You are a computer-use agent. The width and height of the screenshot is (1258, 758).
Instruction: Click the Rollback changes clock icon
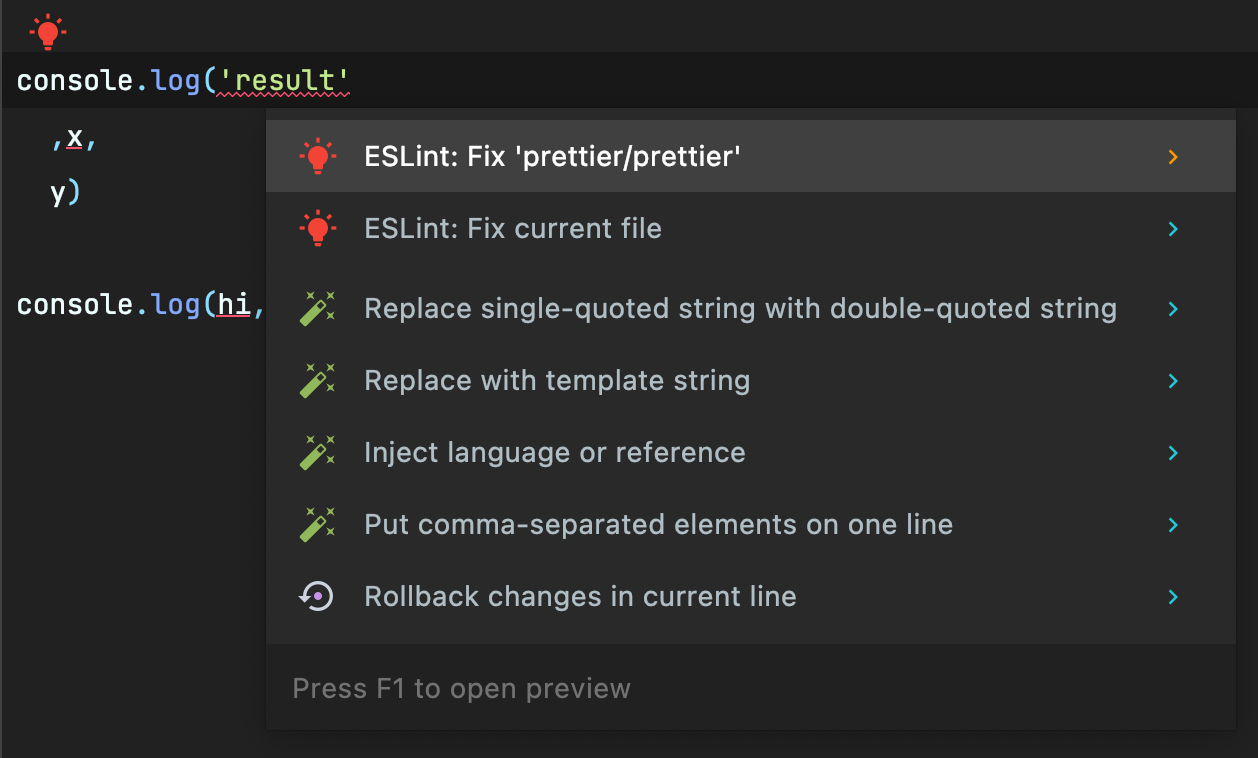[x=317, y=597]
